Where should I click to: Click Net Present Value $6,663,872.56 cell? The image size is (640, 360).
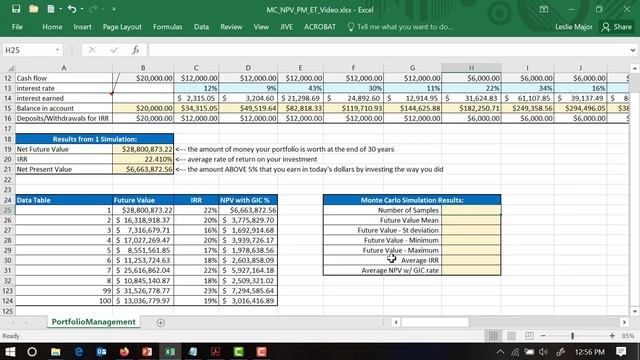(143, 169)
